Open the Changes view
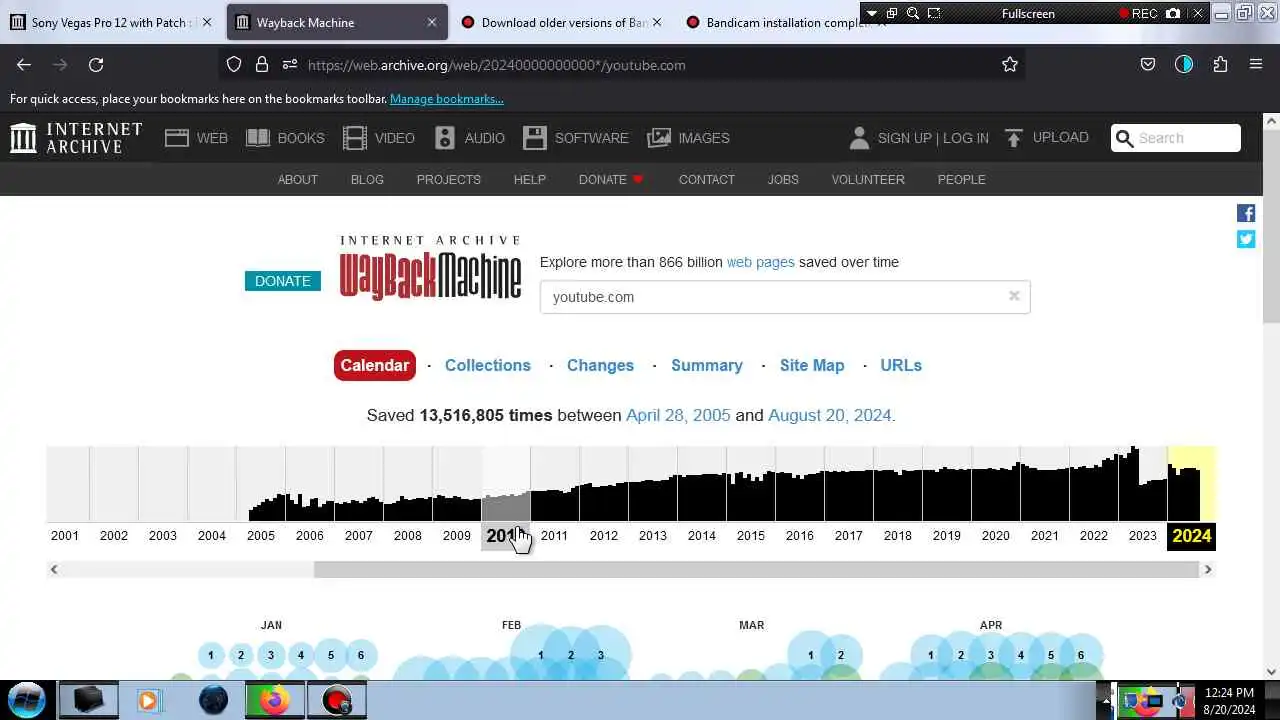1280x720 pixels. (x=600, y=365)
